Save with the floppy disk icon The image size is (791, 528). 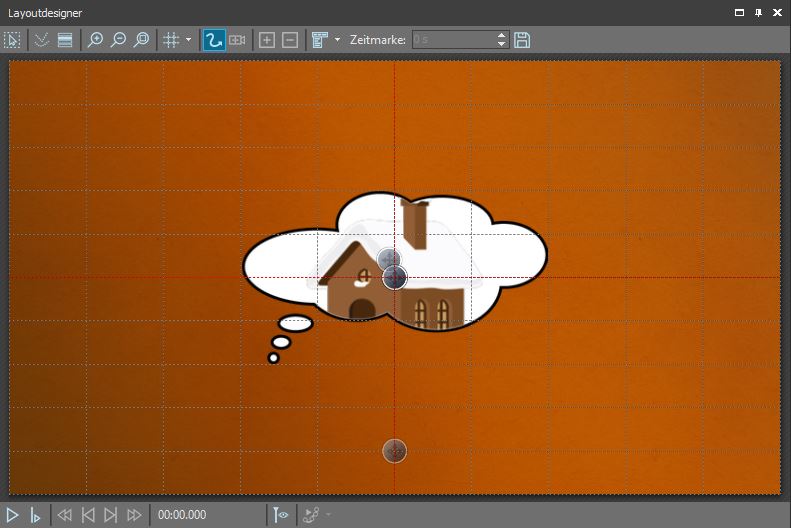click(x=522, y=40)
